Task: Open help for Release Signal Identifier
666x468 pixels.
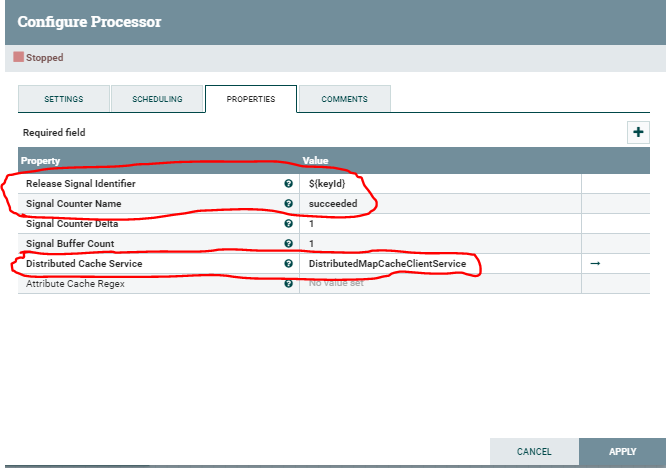Action: click(288, 183)
